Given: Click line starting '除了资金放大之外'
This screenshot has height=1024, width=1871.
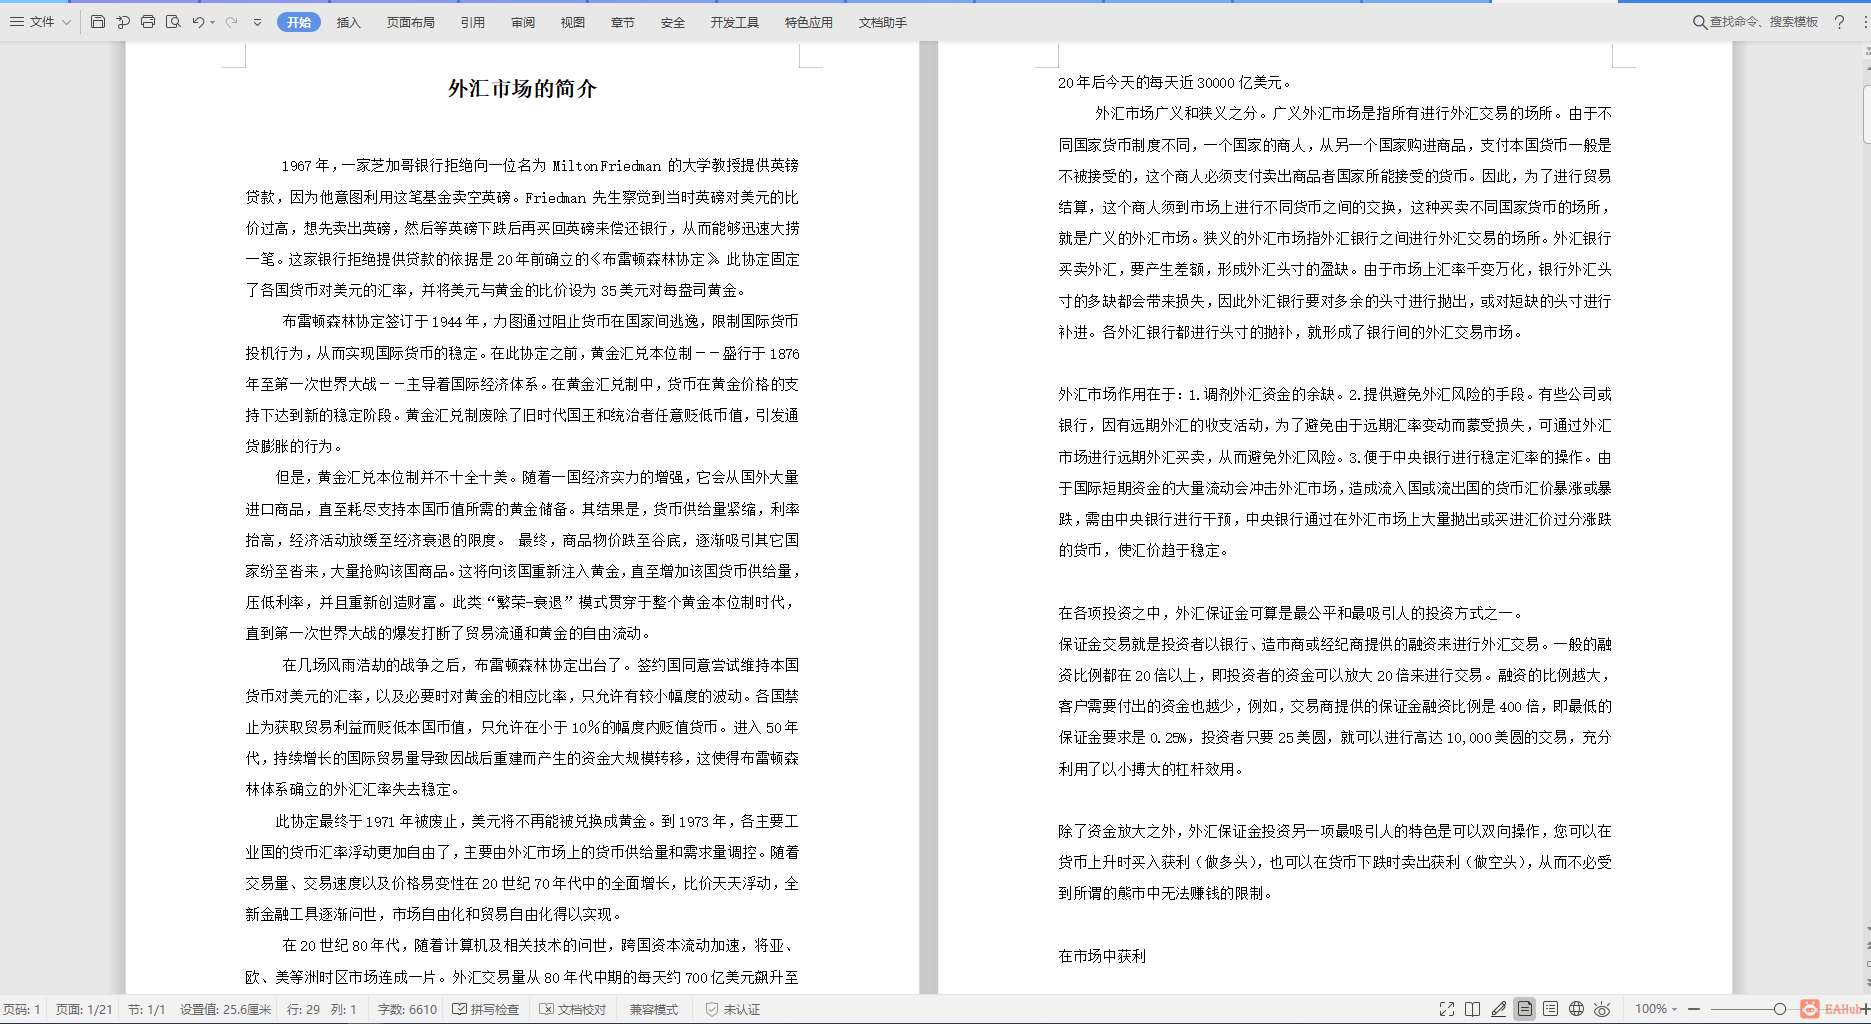Looking at the screenshot, I should pos(1335,831).
